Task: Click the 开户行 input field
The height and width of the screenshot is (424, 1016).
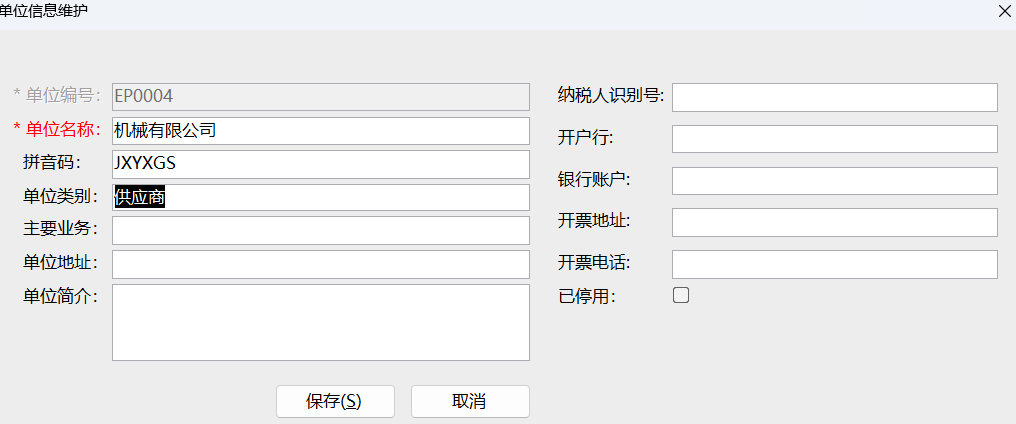Action: click(835, 139)
